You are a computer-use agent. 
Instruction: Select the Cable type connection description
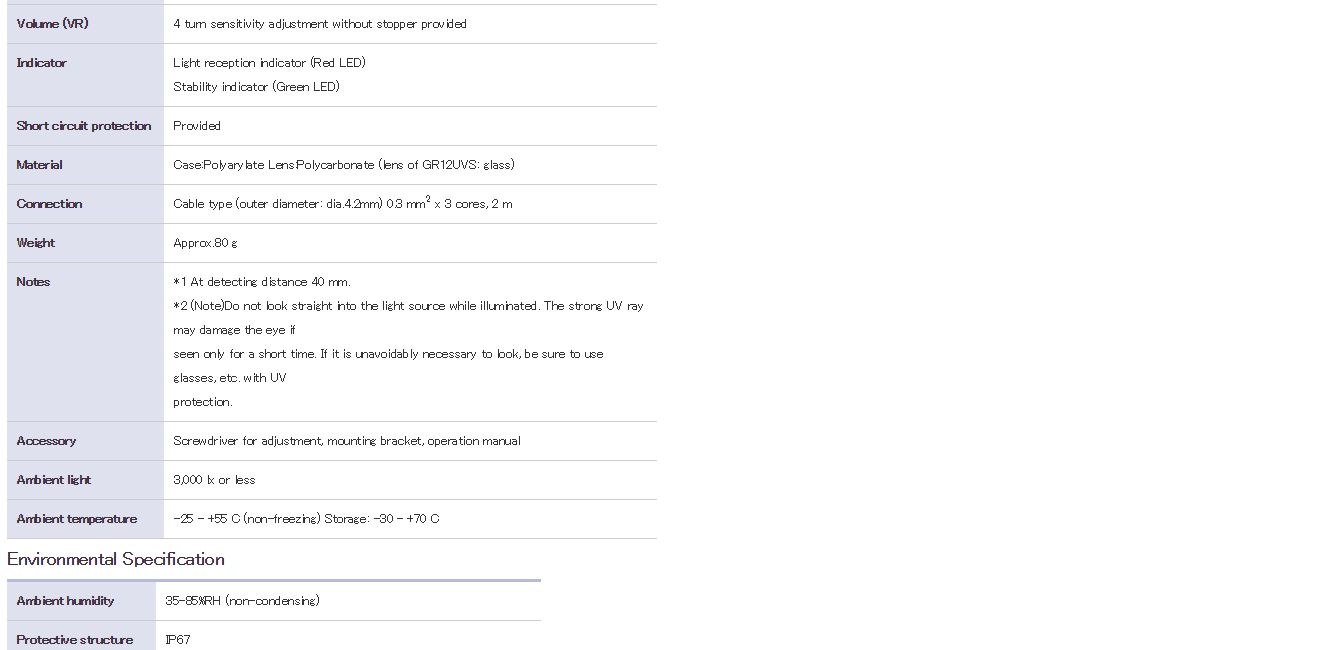(343, 203)
